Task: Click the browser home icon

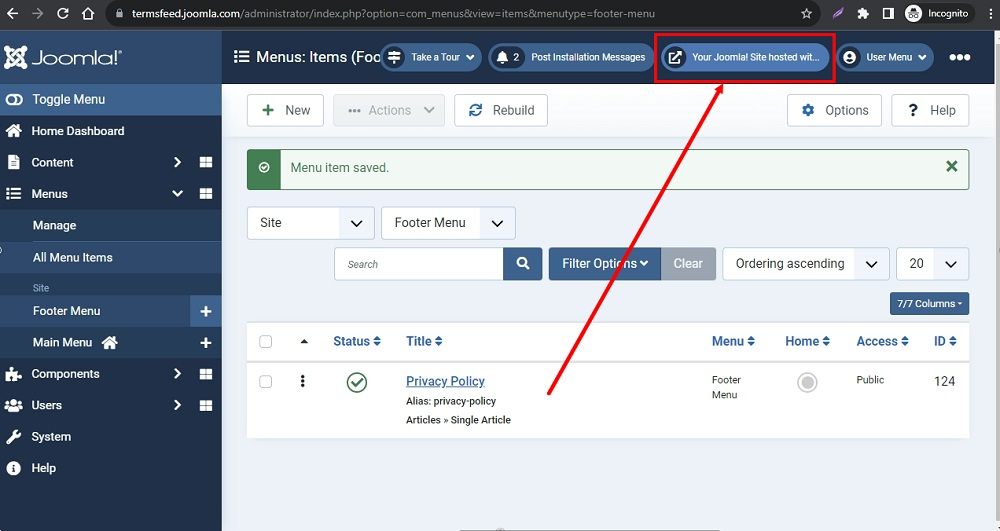Action: pyautogui.click(x=88, y=13)
